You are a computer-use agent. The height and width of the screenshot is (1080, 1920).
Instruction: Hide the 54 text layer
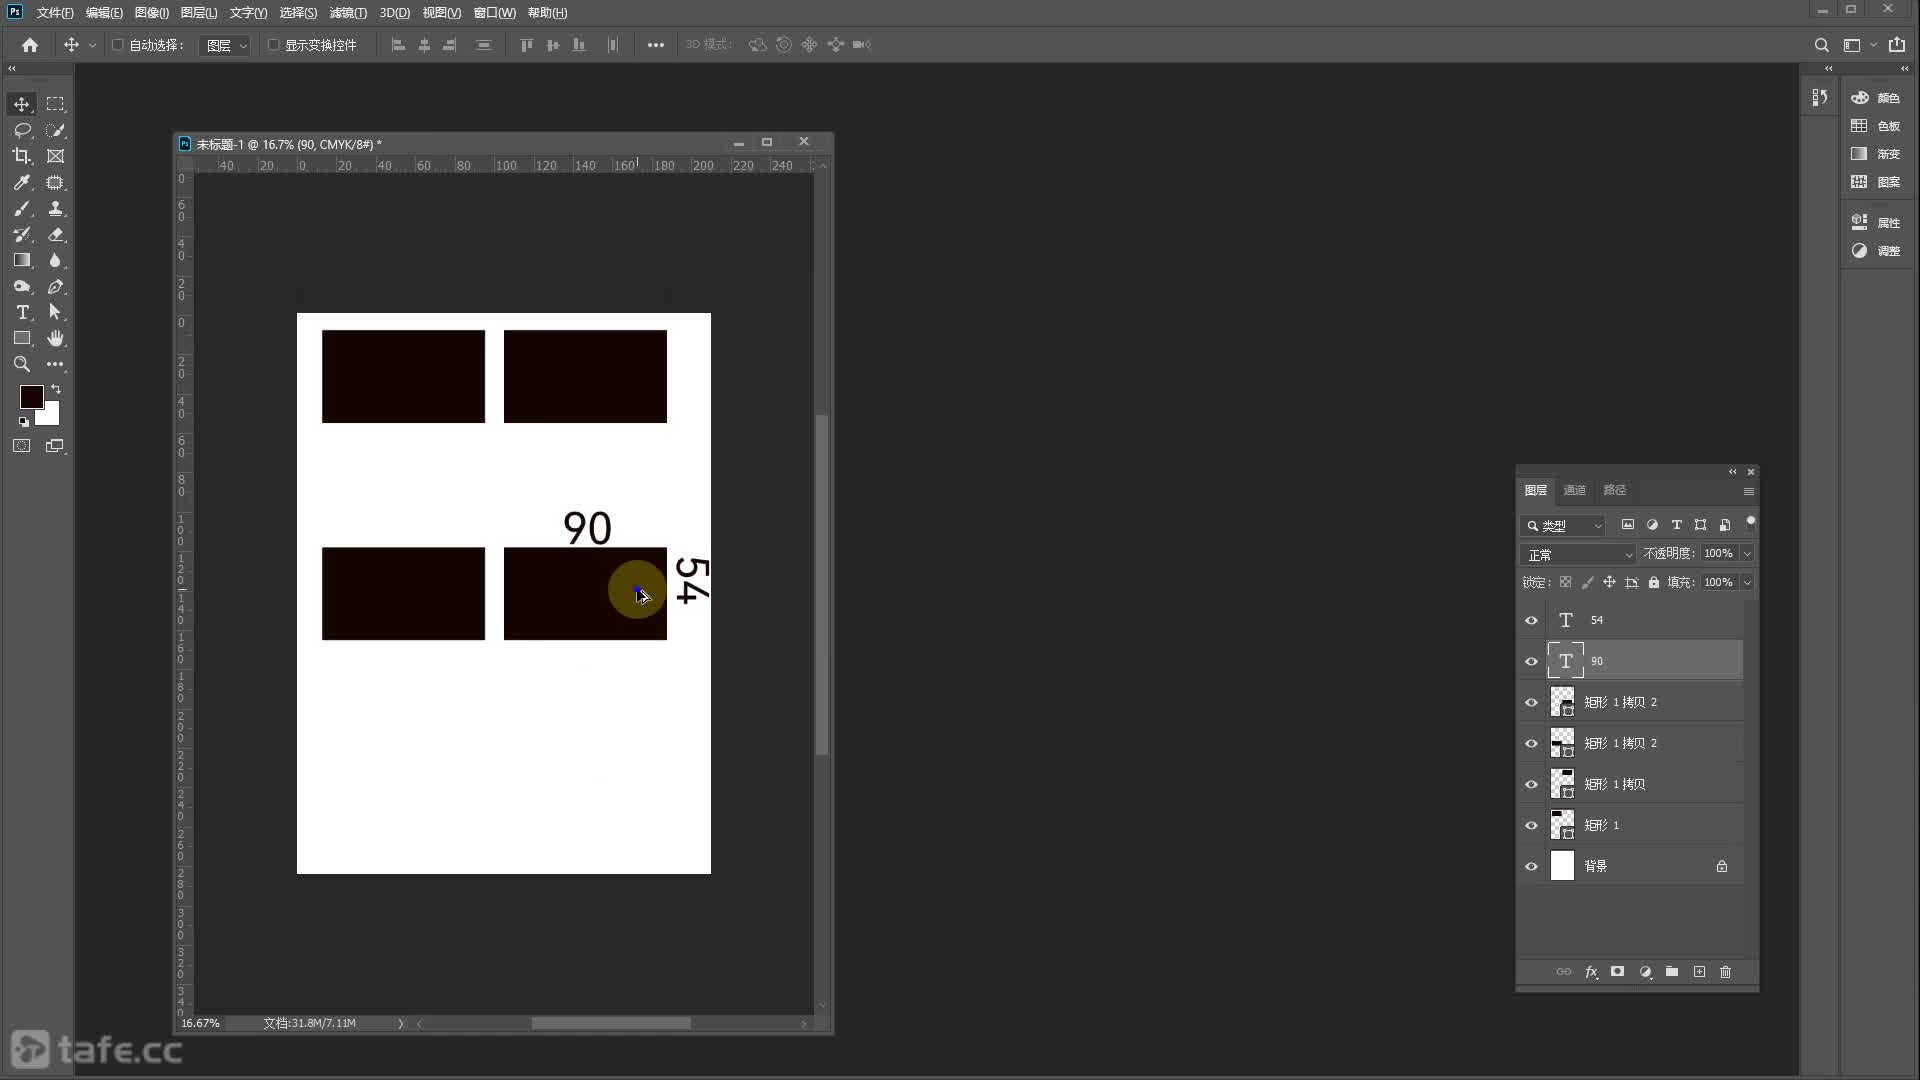coord(1531,620)
